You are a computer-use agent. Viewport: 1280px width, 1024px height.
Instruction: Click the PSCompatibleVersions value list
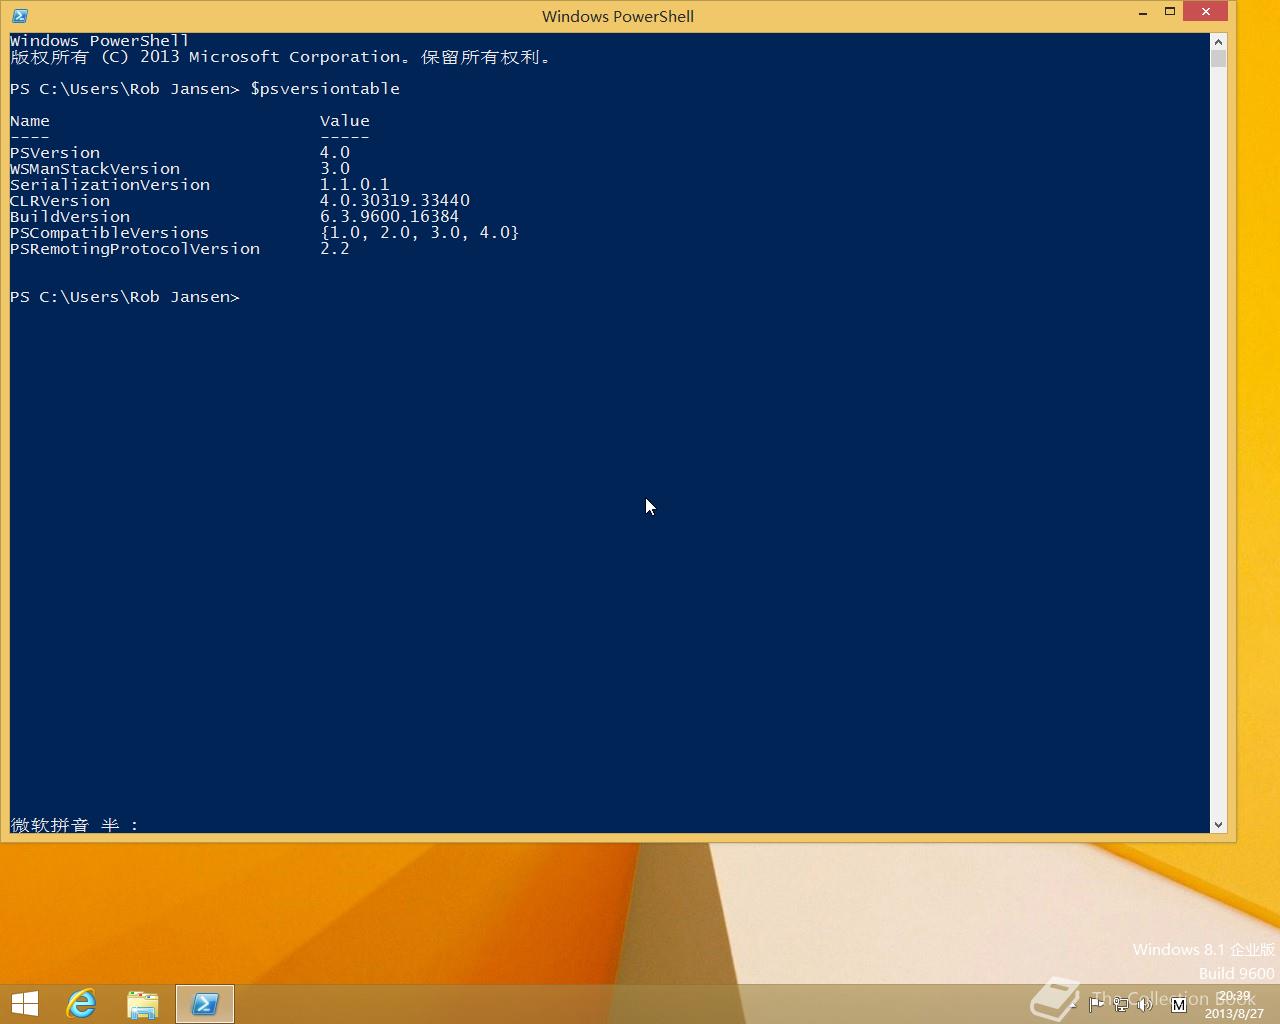pos(419,233)
